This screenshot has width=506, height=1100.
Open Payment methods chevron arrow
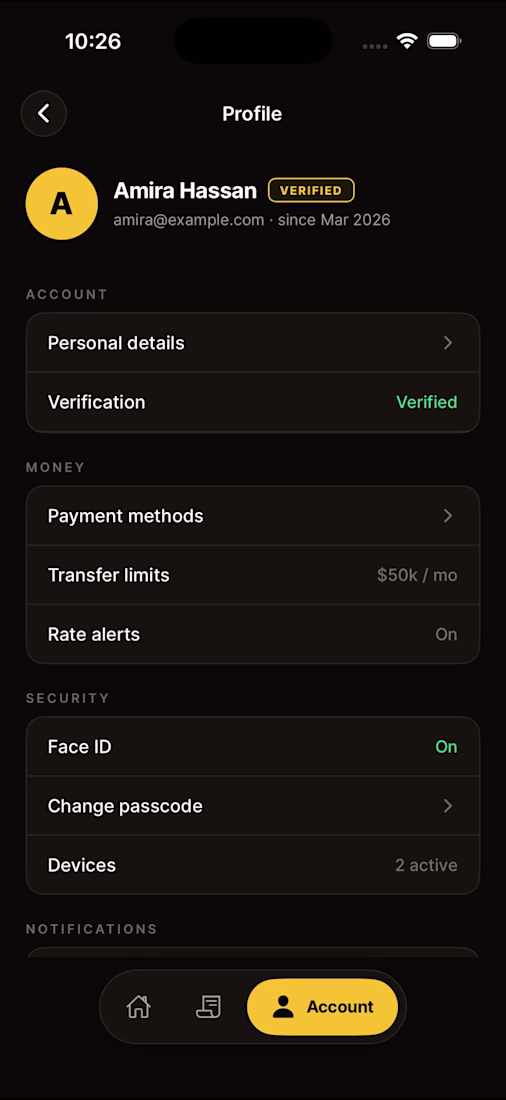click(448, 516)
